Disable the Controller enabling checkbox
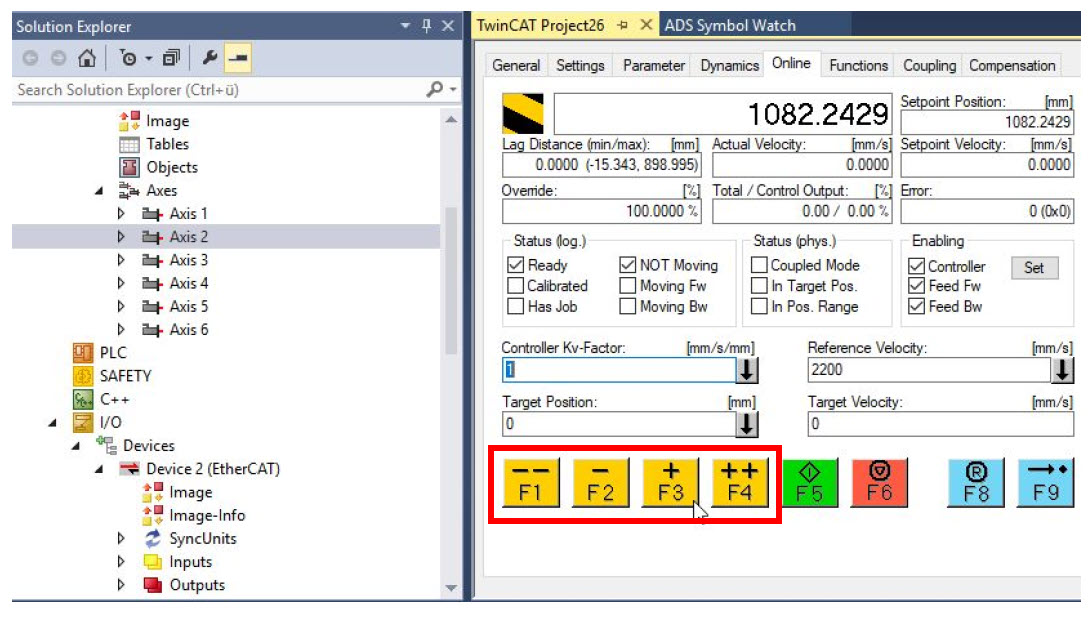Viewport: 1091px width, 626px height. (x=916, y=266)
